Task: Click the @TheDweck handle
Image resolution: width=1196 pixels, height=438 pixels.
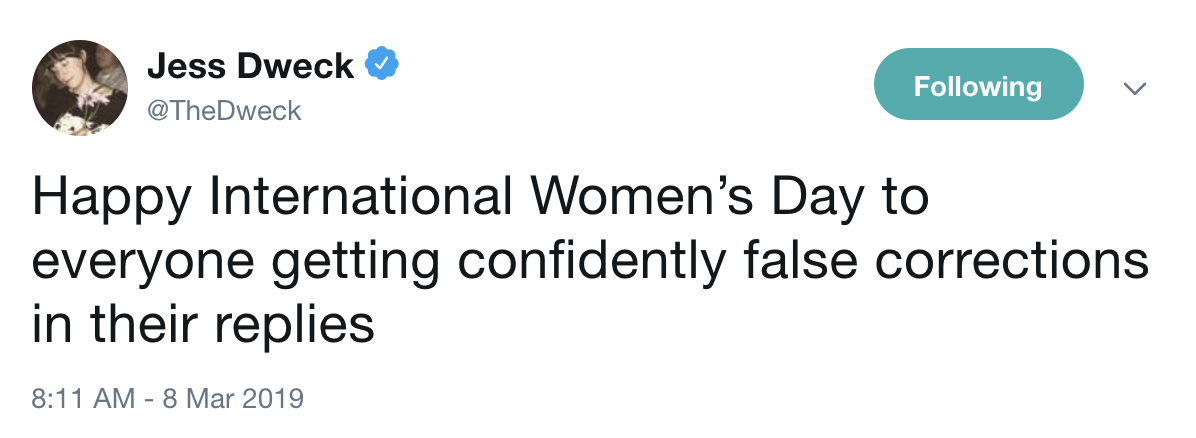Action: 223,111
